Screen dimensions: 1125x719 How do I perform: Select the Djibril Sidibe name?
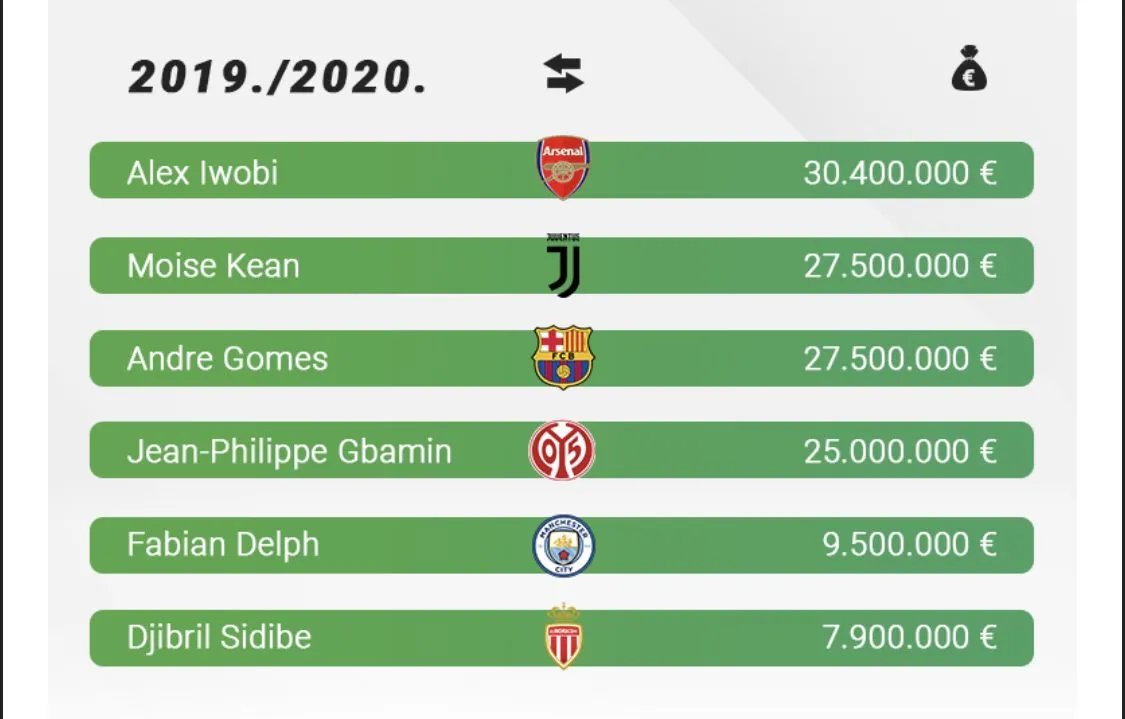[219, 638]
